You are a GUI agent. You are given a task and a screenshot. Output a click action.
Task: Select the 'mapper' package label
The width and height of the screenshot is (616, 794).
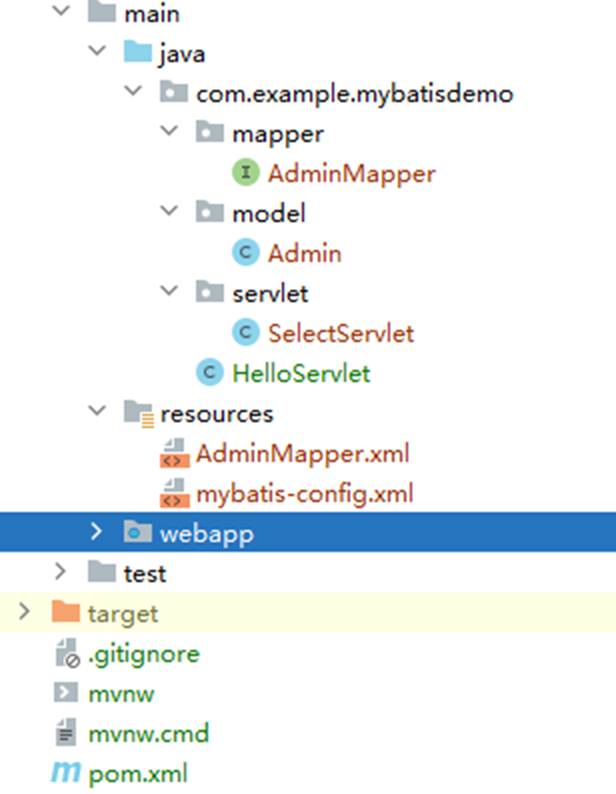pos(278,135)
